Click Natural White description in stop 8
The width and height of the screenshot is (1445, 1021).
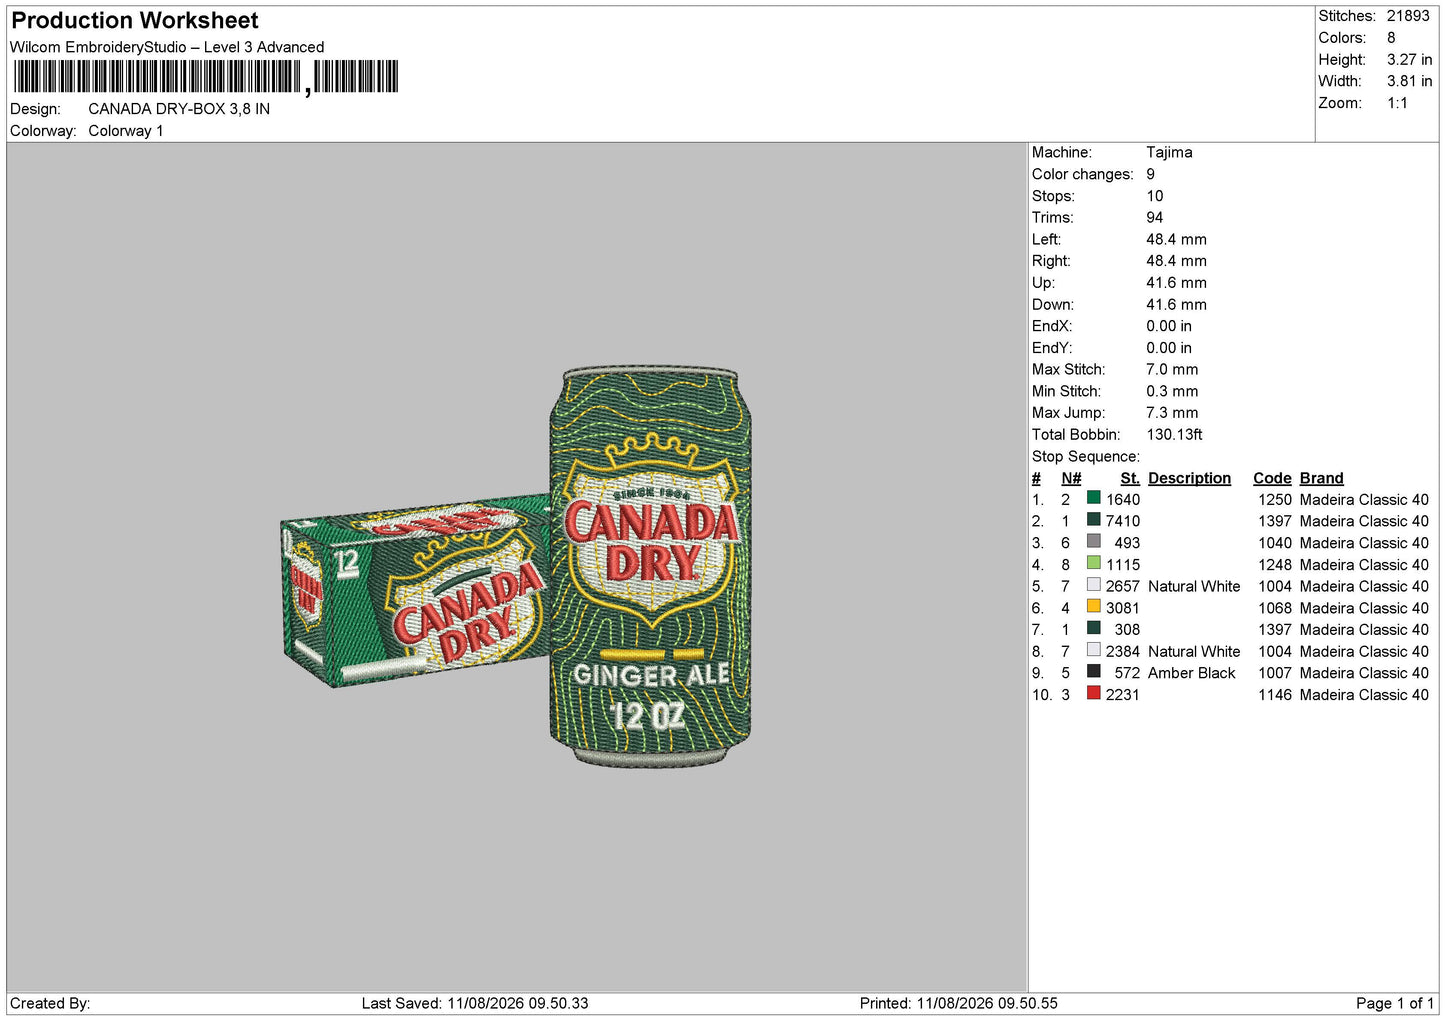pos(1194,651)
